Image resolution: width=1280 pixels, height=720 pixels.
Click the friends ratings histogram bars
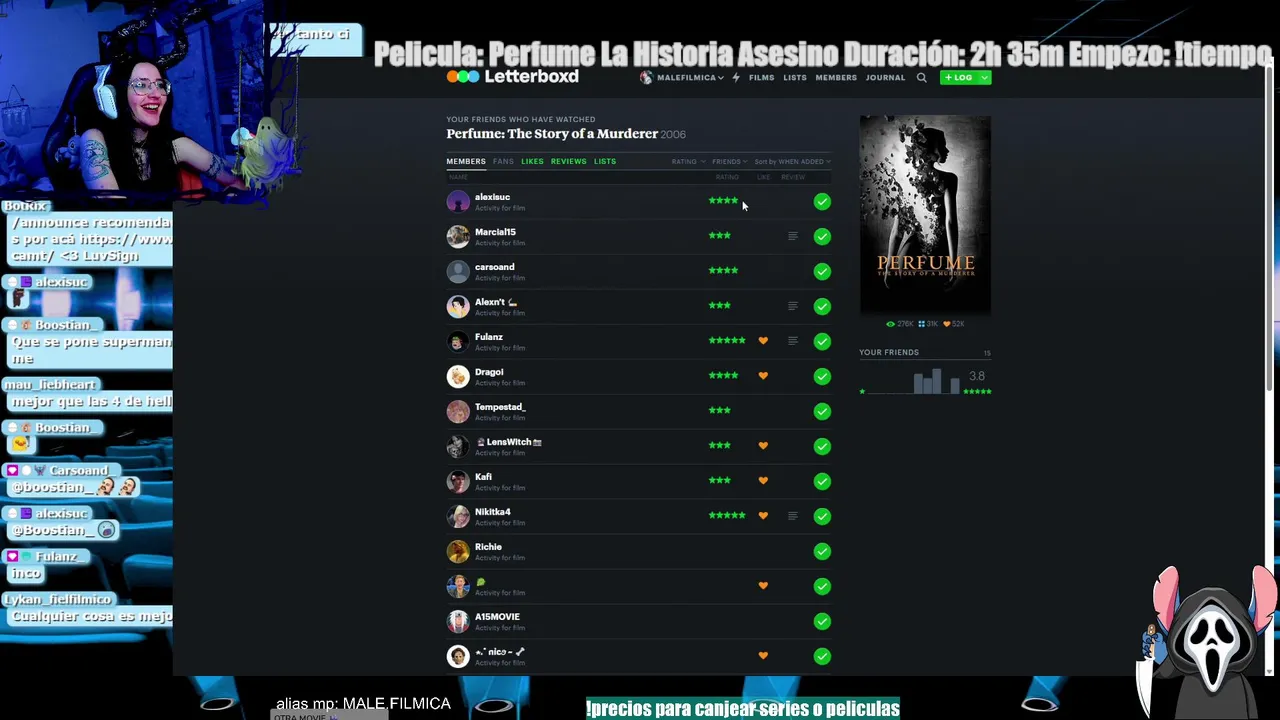coord(925,381)
